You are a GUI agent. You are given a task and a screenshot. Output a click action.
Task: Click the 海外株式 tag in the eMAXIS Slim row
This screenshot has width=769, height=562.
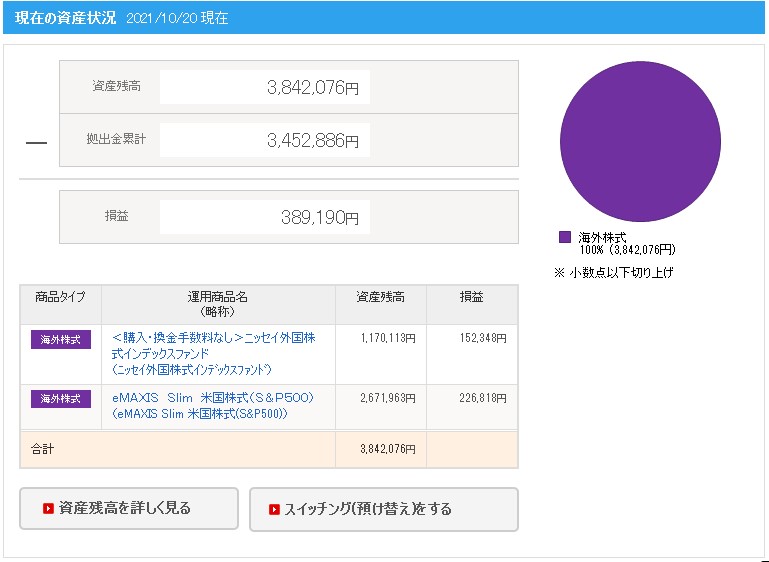point(61,399)
